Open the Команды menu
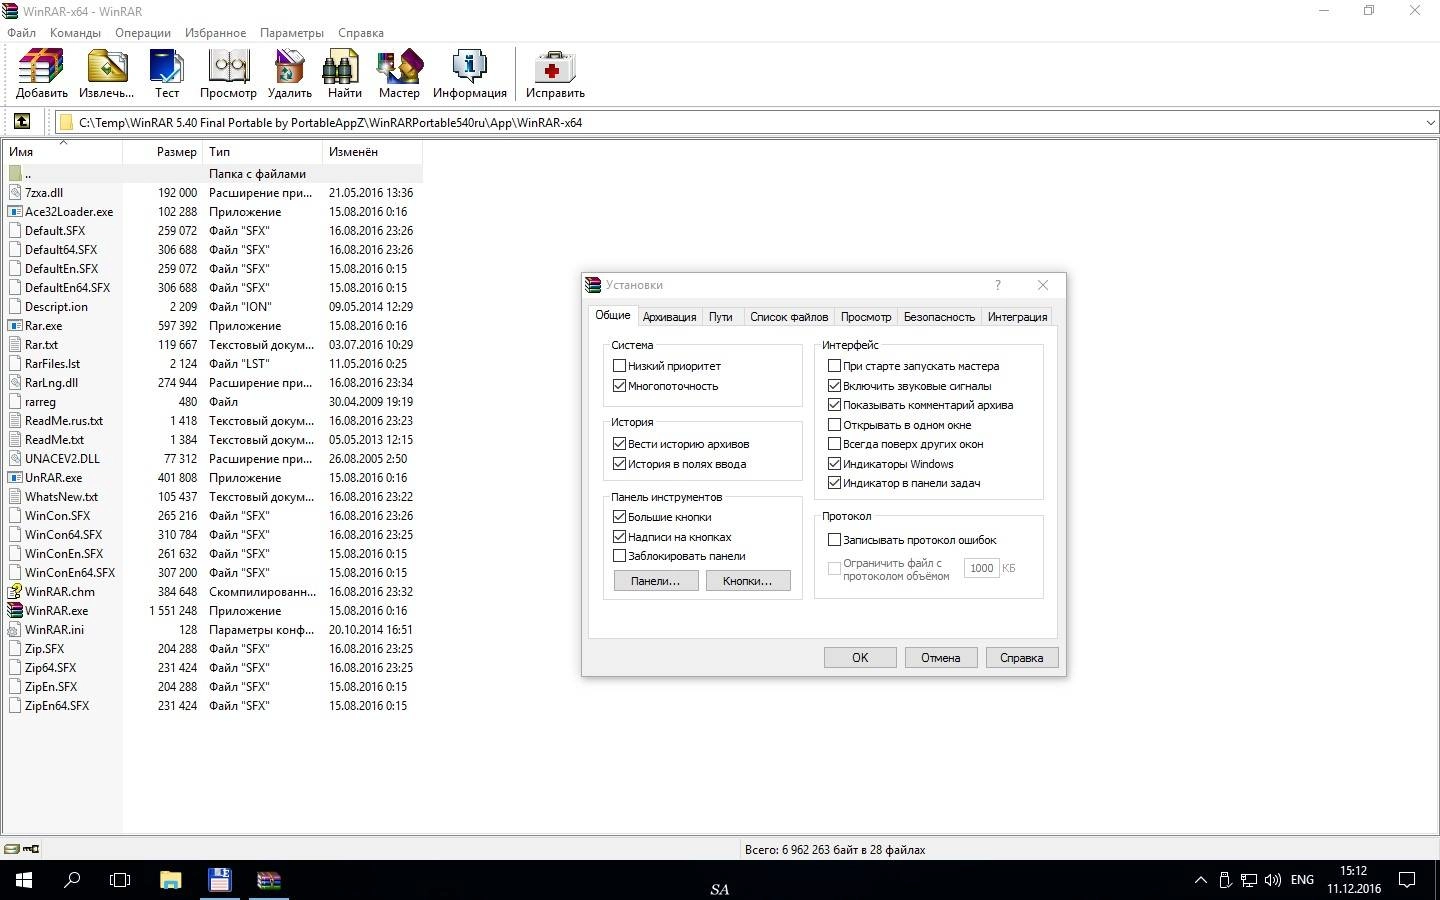Viewport: 1440px width, 900px height. pos(75,33)
